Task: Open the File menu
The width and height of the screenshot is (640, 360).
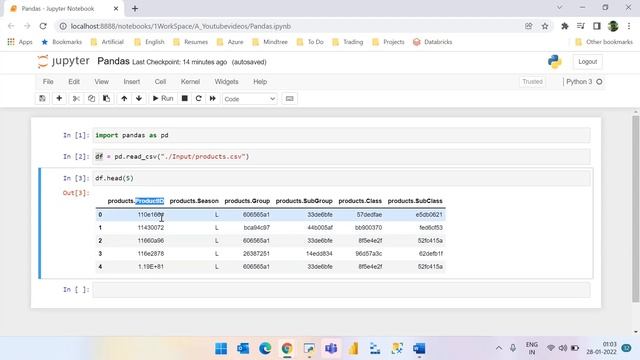Action: point(48,82)
